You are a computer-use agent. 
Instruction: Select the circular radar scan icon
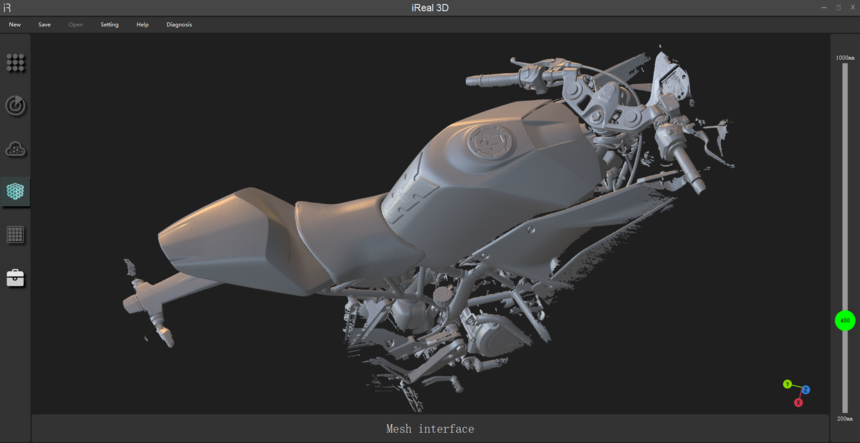tap(15, 105)
